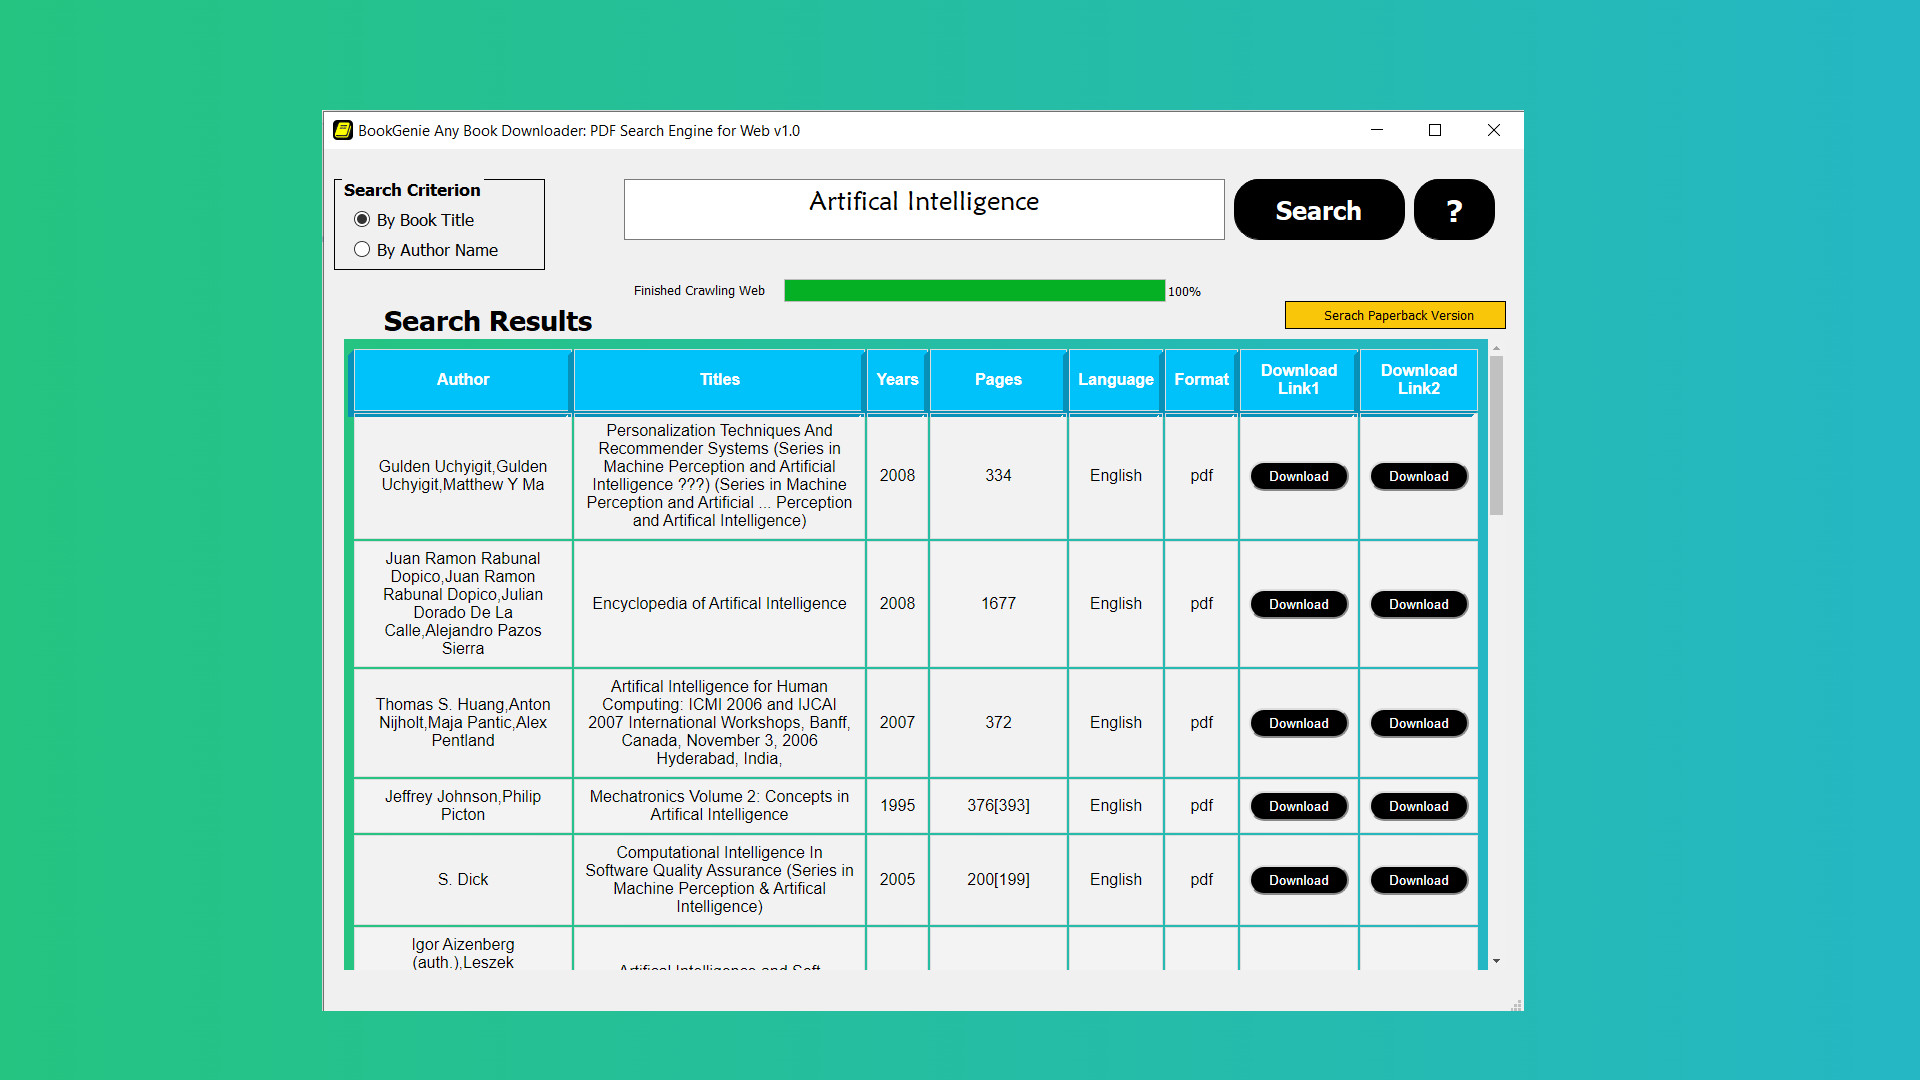Select the Gulden Uchyigit author cell

click(x=463, y=476)
